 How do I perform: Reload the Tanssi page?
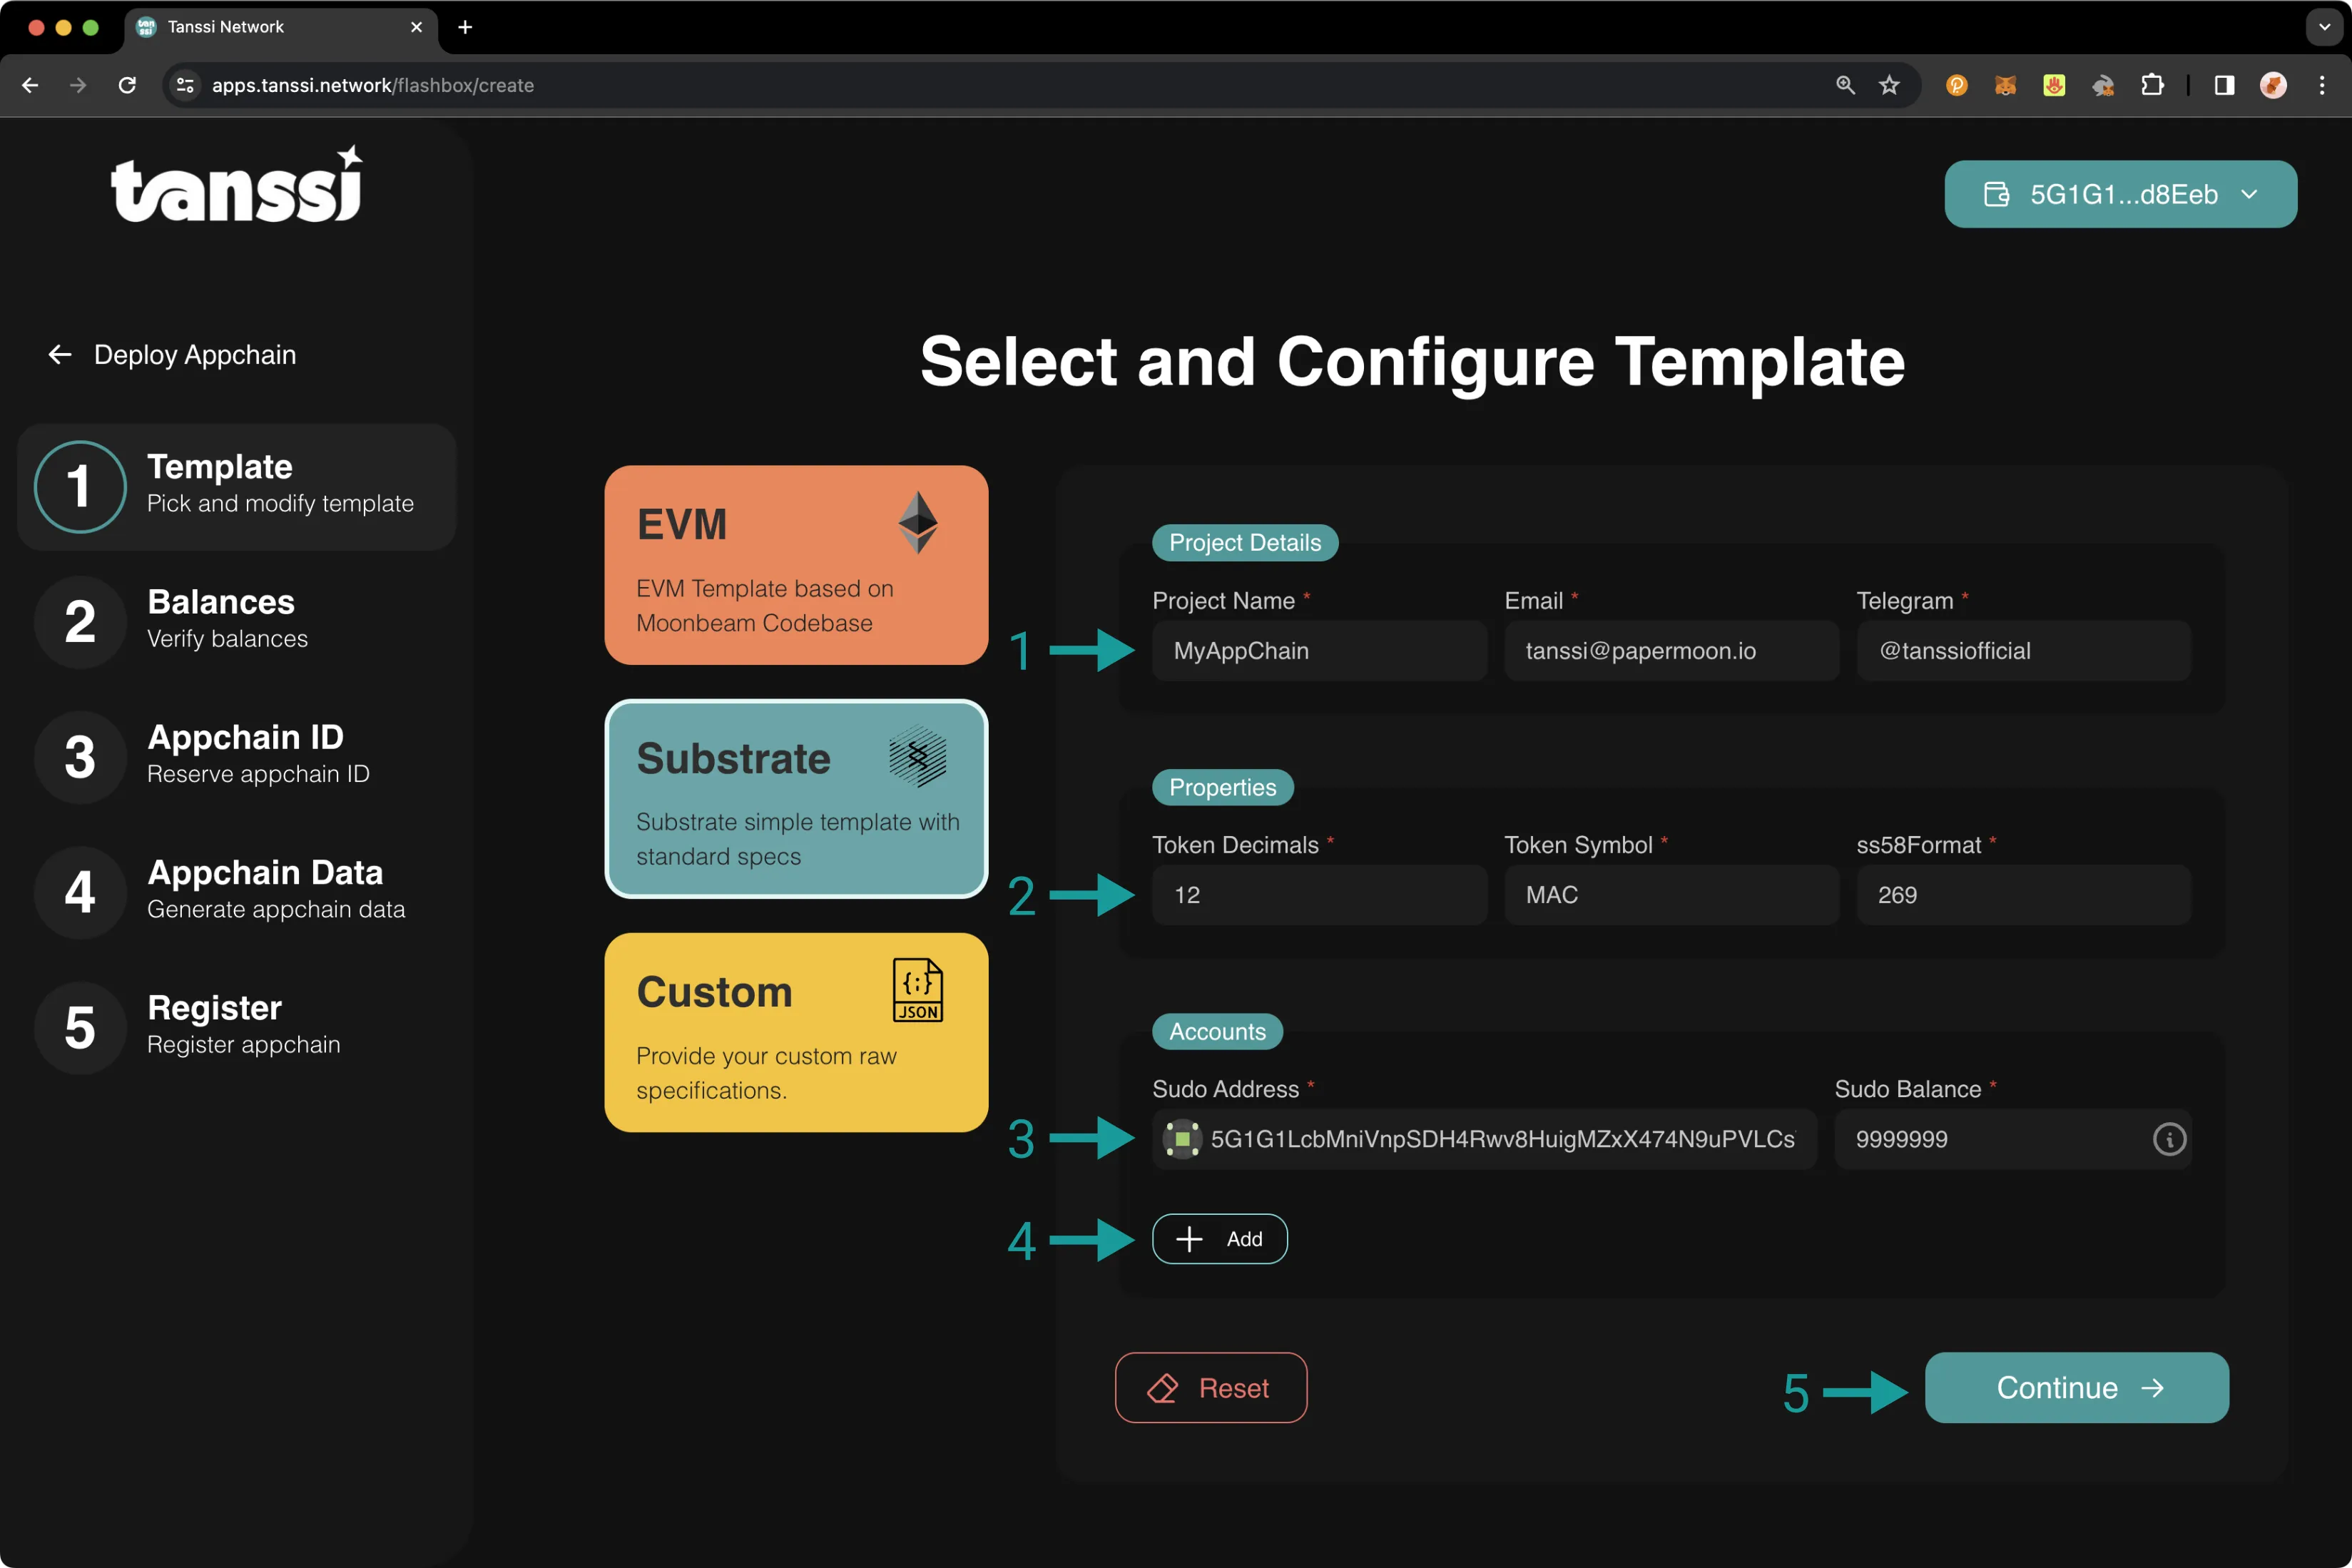(127, 85)
